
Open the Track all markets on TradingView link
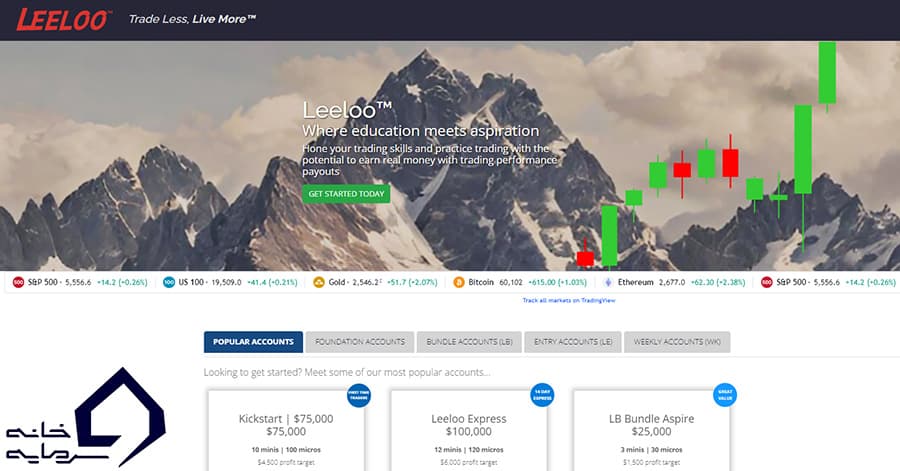[x=569, y=300]
